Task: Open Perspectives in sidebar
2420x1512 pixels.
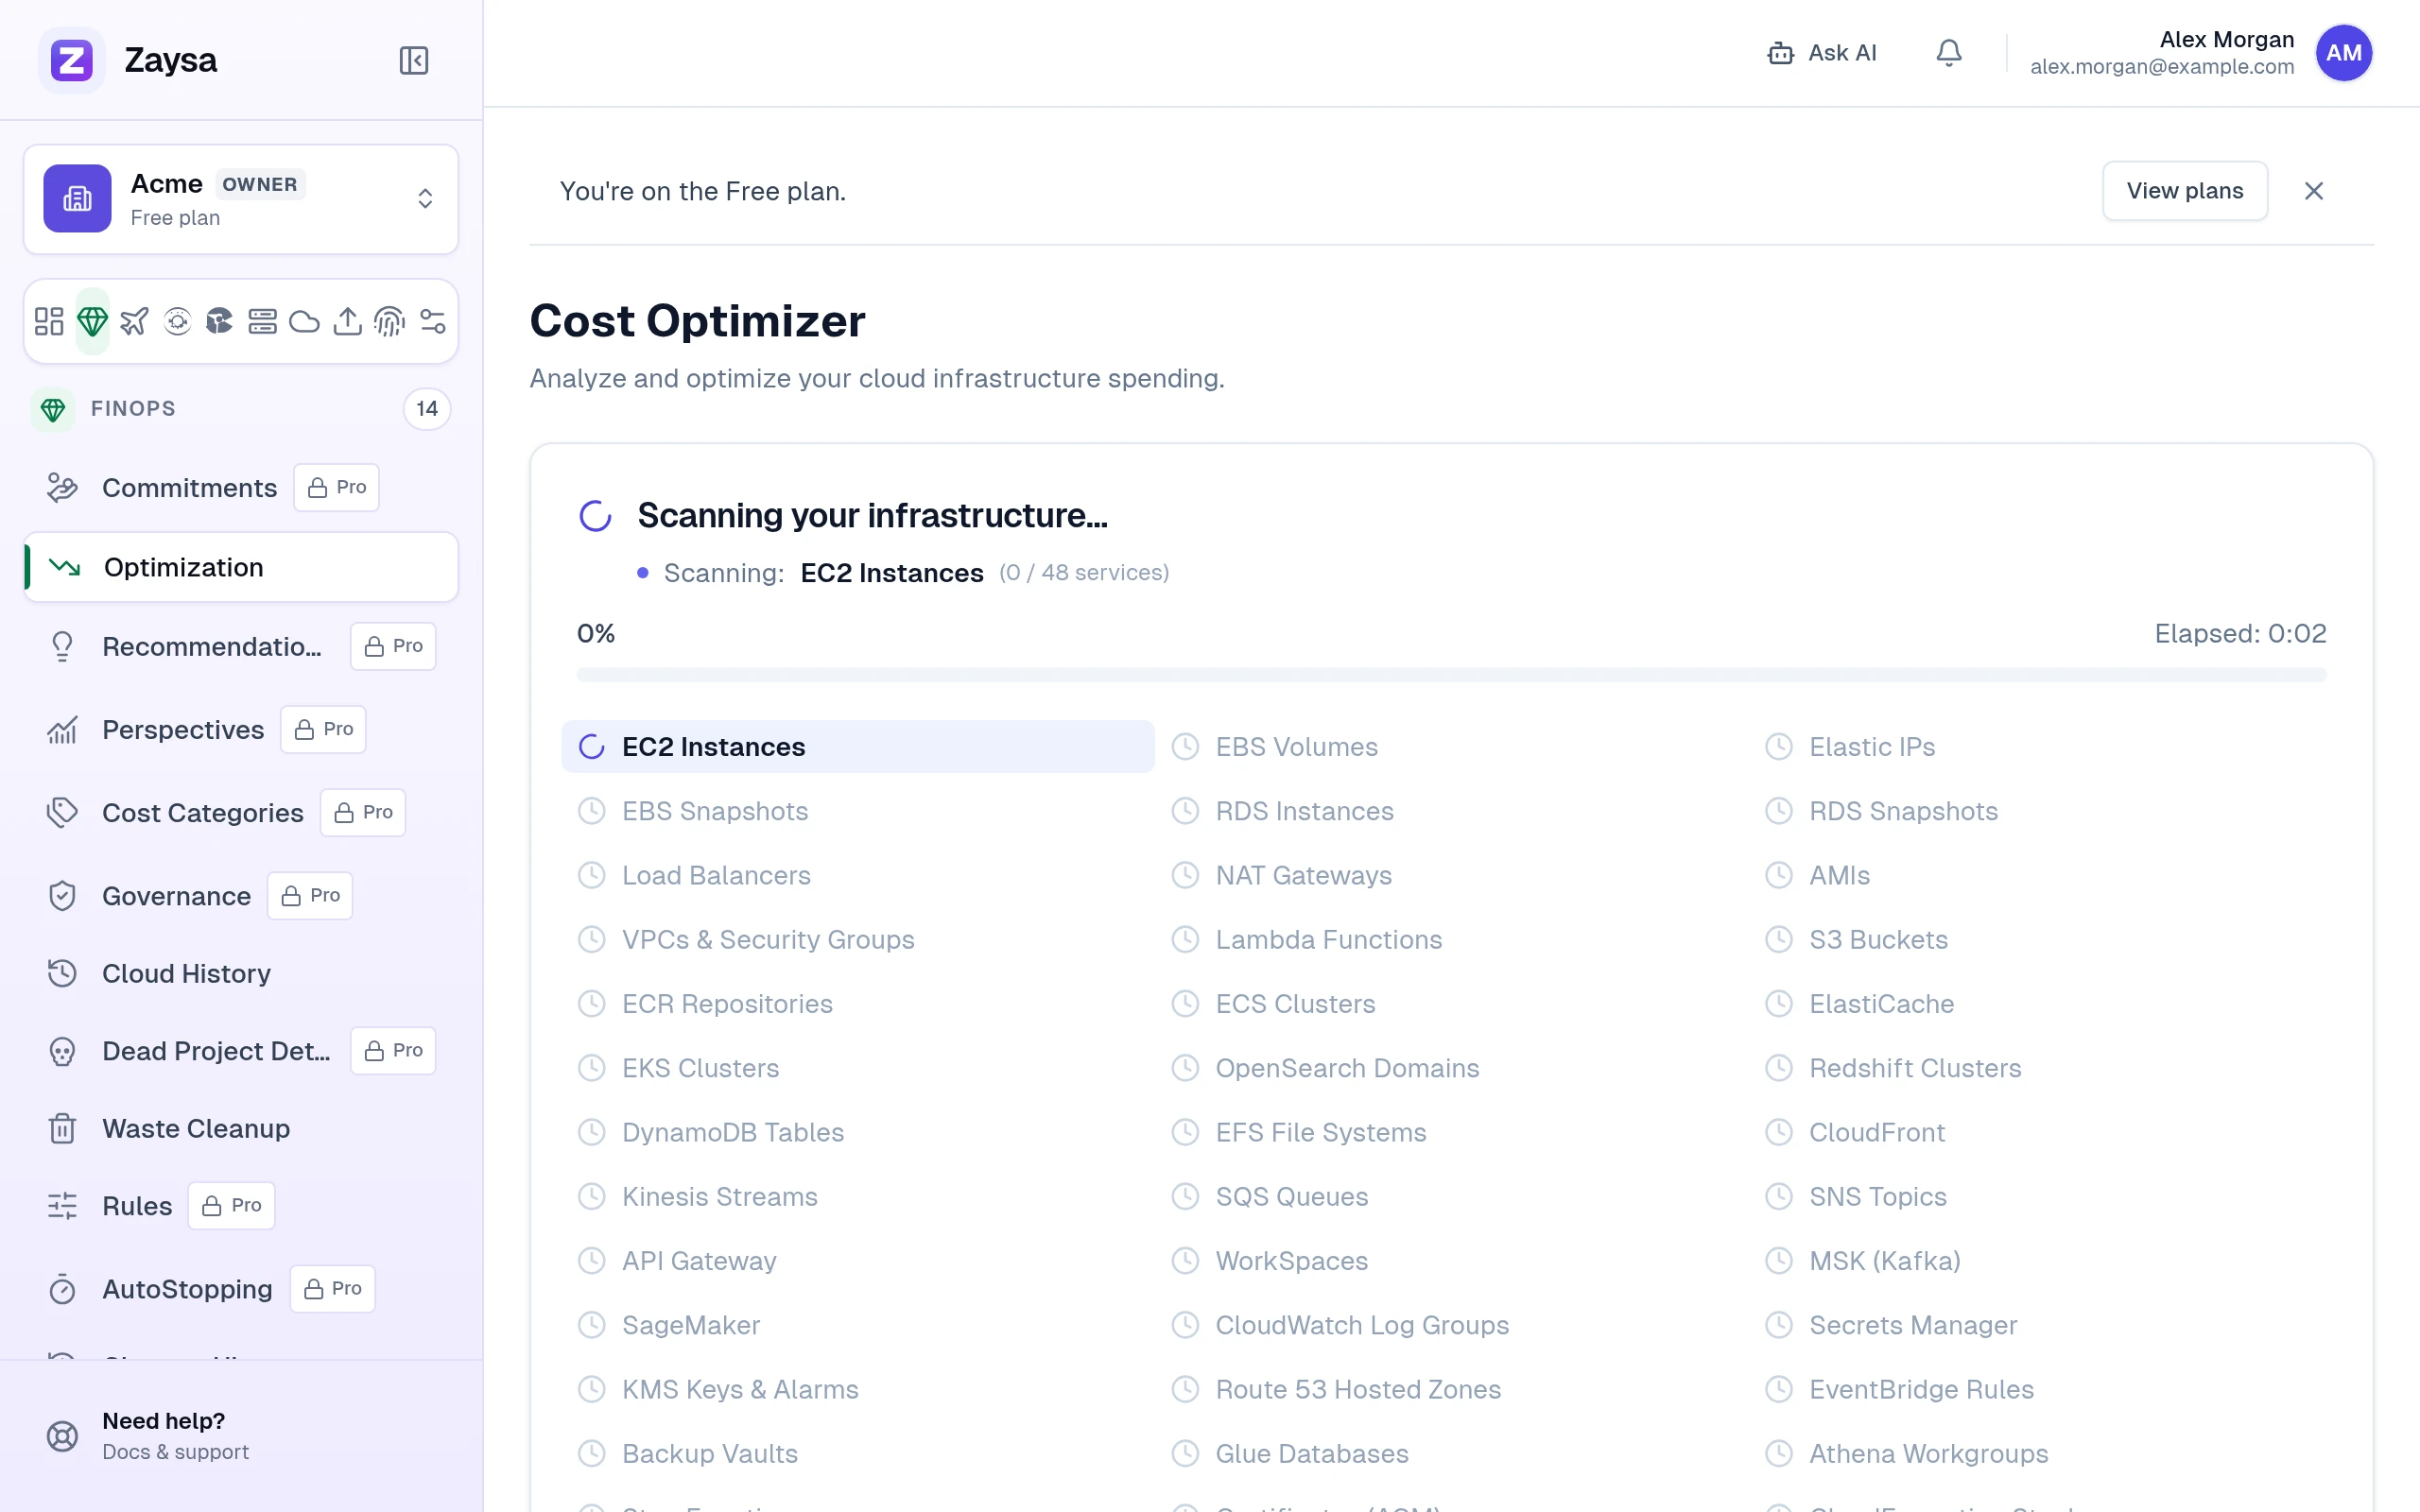Action: pyautogui.click(x=241, y=729)
